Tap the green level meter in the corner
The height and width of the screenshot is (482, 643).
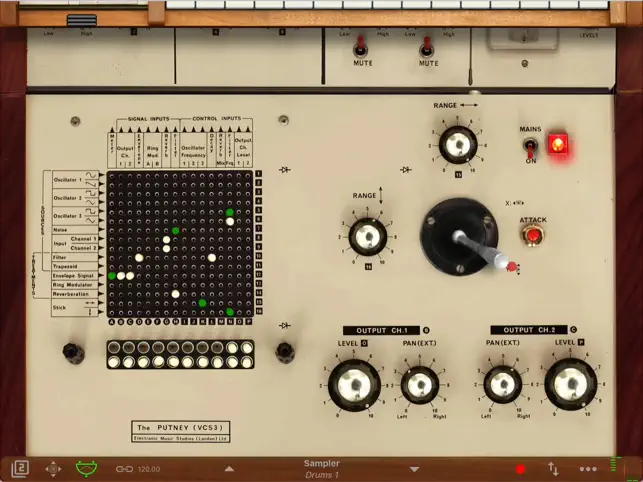(x=613, y=464)
